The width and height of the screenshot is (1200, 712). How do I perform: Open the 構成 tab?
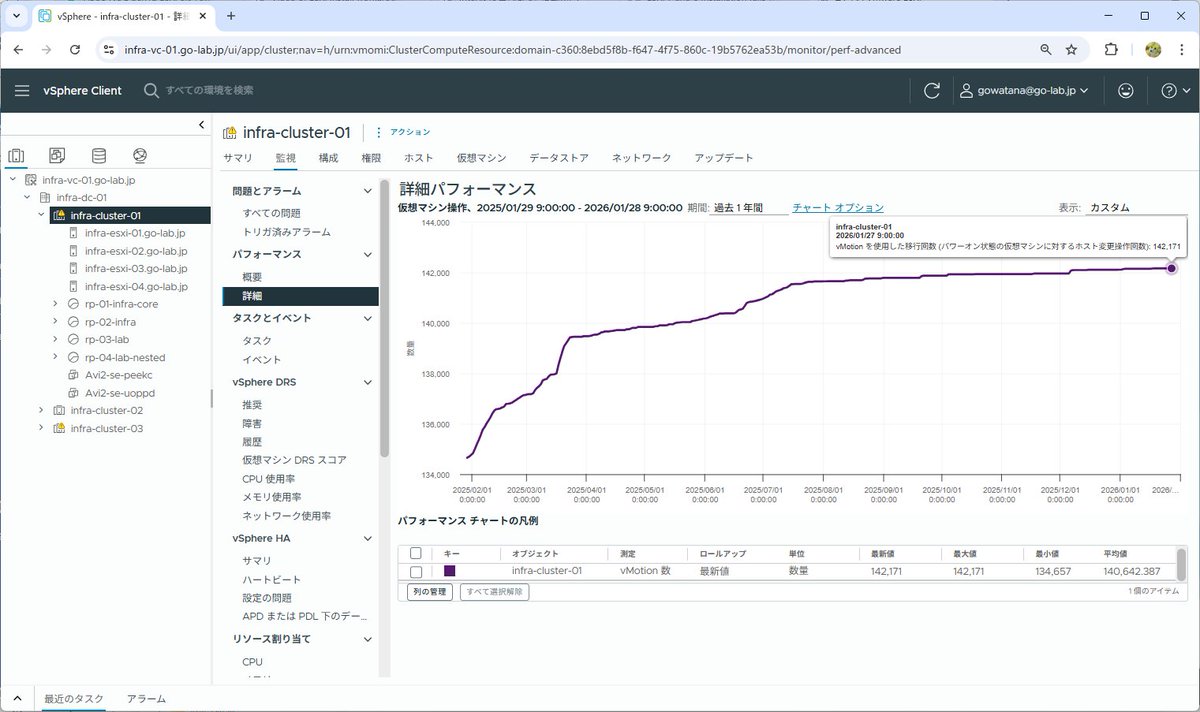coord(328,158)
